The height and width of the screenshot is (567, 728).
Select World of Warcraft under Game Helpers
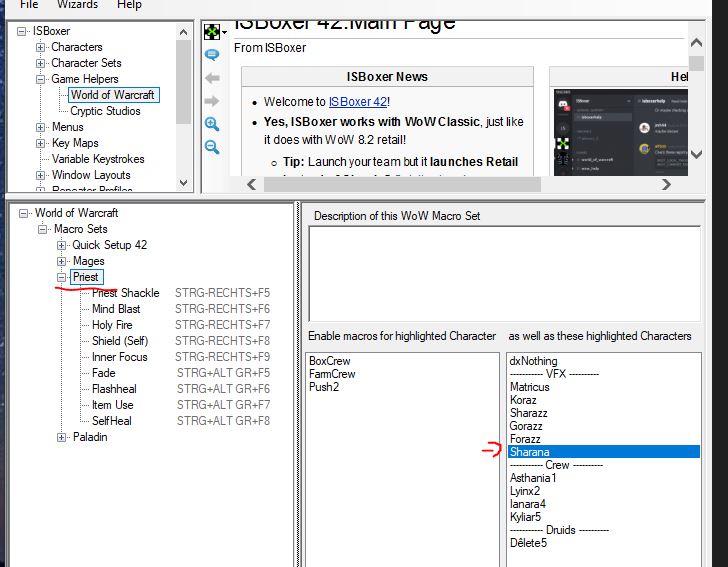(112, 95)
